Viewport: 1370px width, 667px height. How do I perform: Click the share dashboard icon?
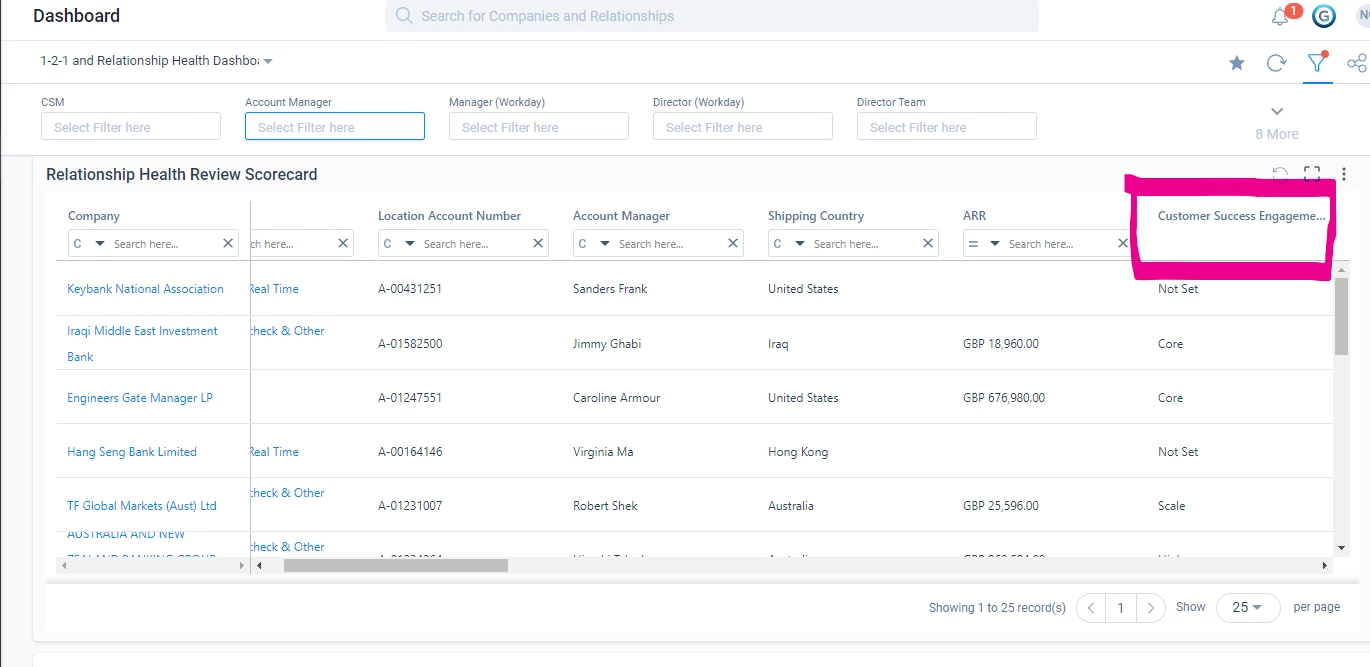tap(1357, 63)
